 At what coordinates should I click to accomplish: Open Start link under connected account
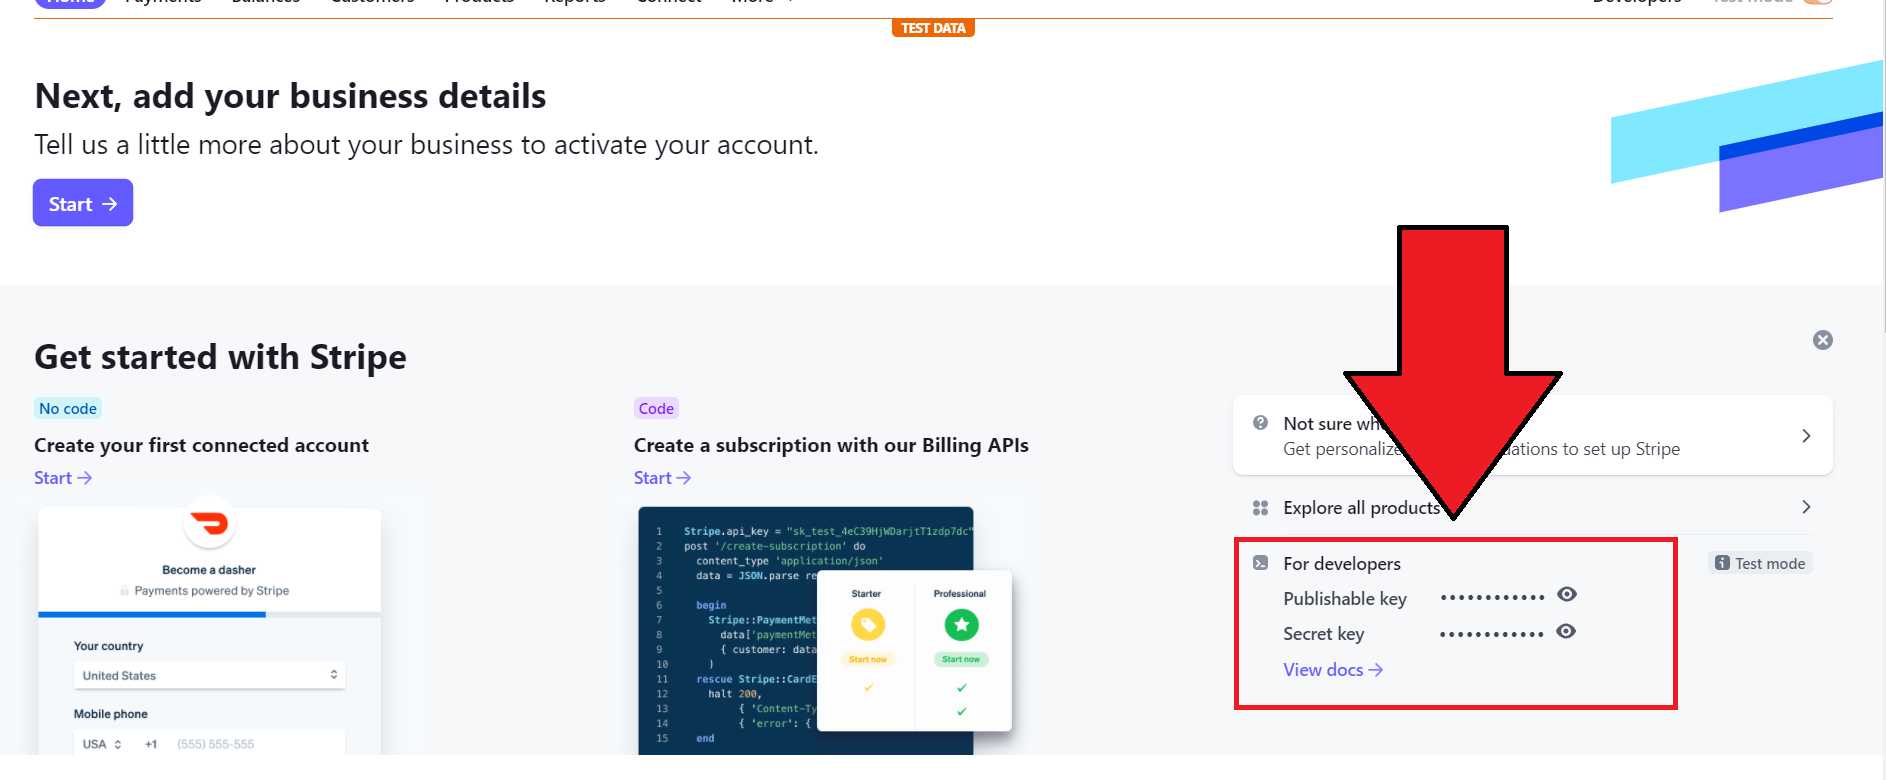pos(63,478)
